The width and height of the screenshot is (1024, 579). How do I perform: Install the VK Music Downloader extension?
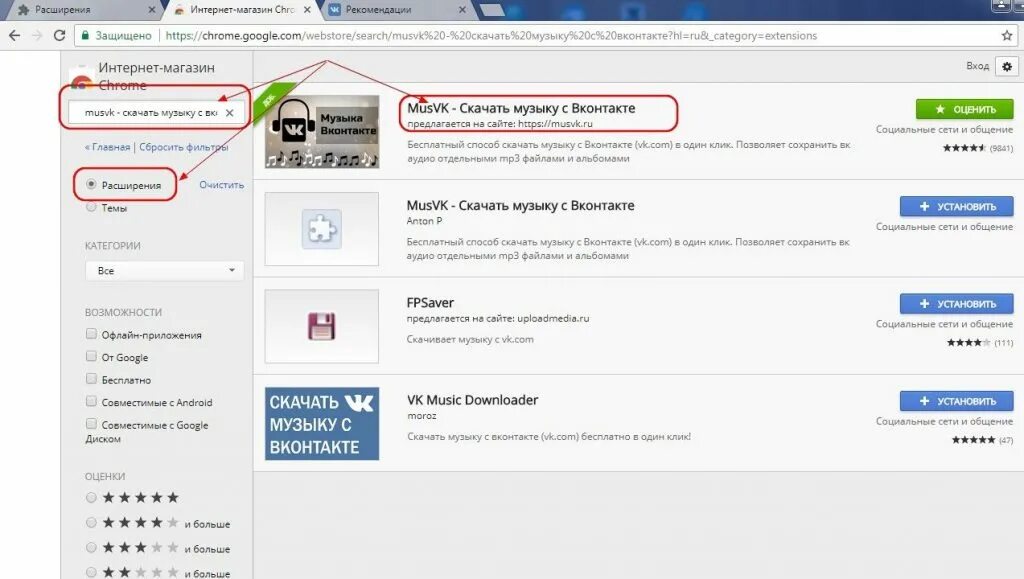pyautogui.click(x=957, y=401)
